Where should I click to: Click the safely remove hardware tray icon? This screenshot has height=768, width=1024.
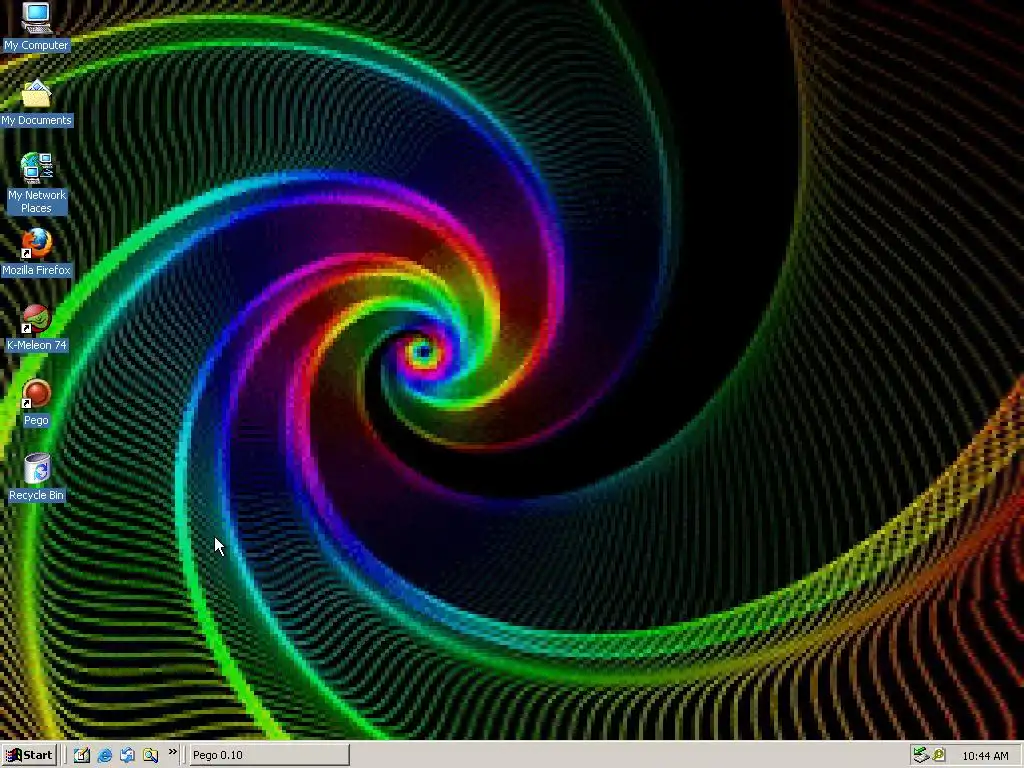(921, 755)
